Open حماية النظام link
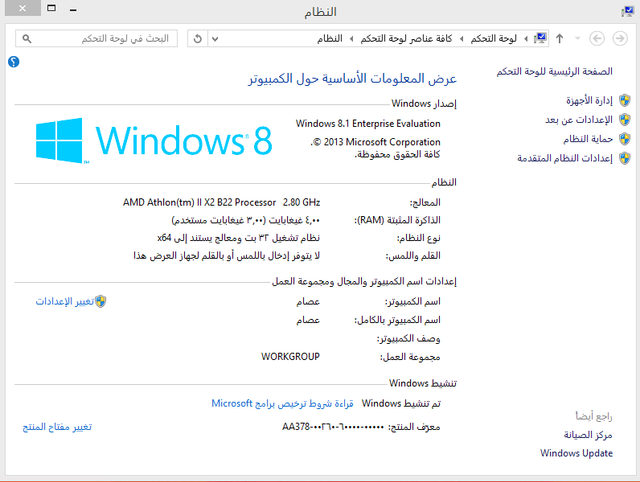Image resolution: width=640 pixels, height=482 pixels. click(x=588, y=139)
